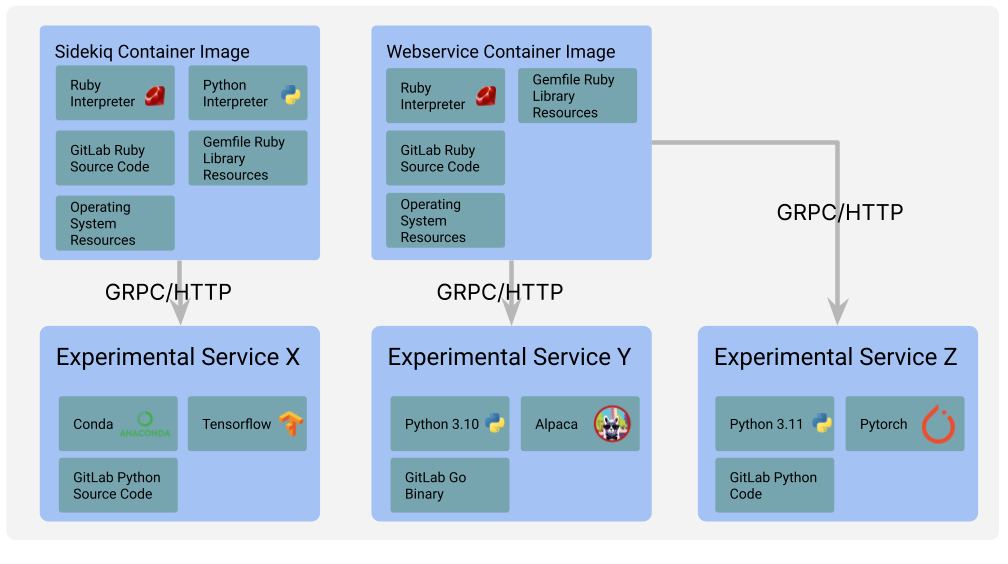
Task: Click the Experimental Service X heading
Action: click(178, 357)
